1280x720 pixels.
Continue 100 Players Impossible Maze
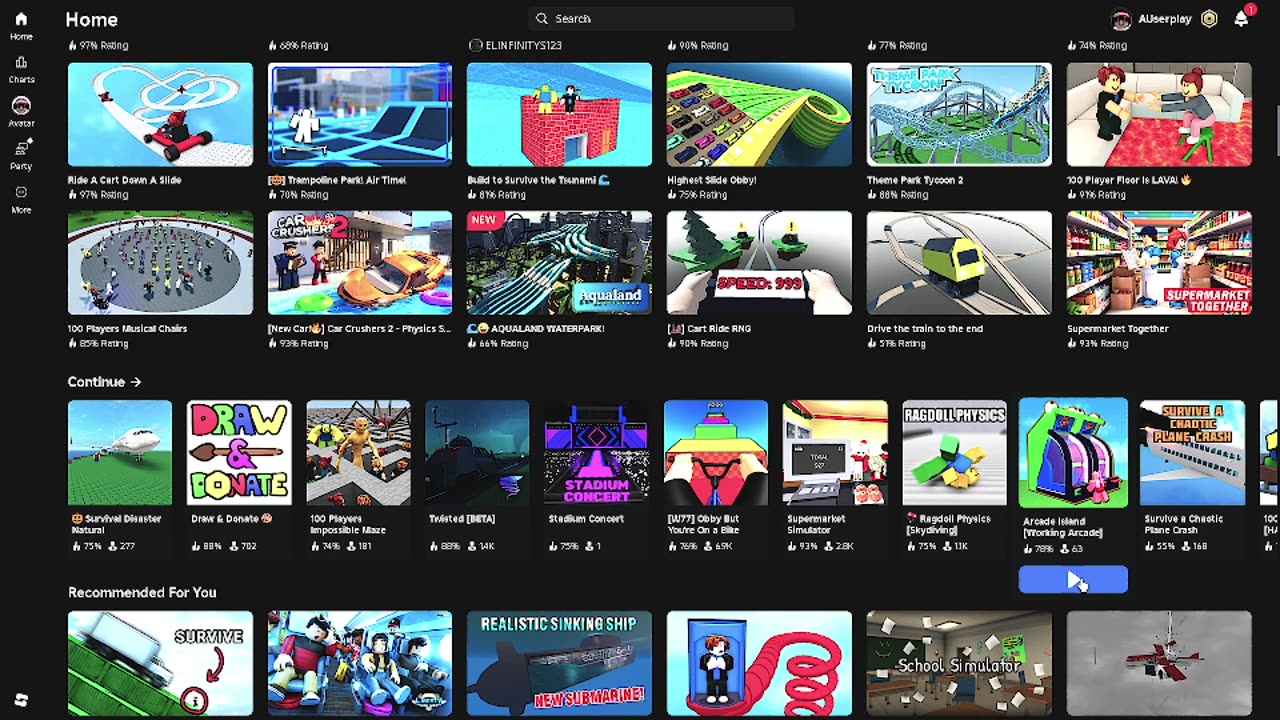coord(358,453)
